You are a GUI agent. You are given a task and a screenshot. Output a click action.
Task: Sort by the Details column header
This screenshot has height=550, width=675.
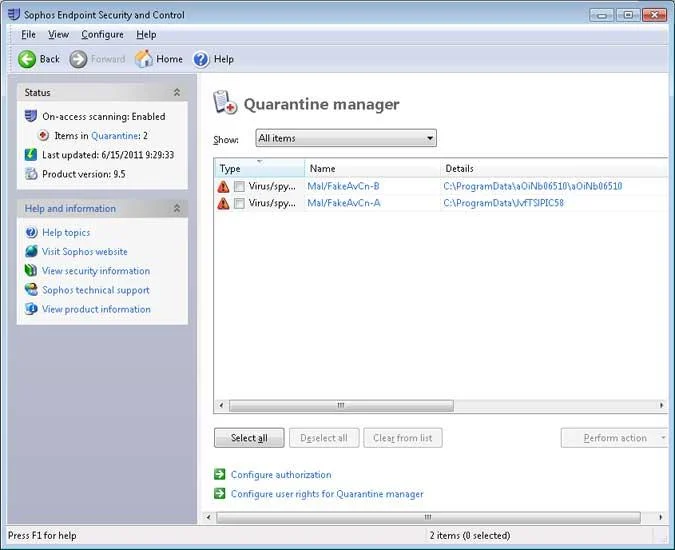coord(554,168)
